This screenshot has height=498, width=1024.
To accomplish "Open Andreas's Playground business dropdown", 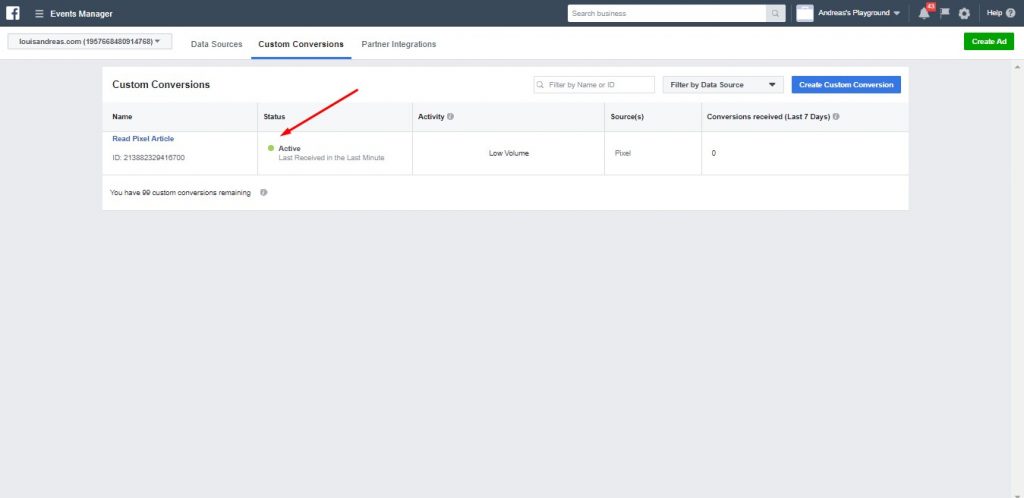I will tap(859, 13).
